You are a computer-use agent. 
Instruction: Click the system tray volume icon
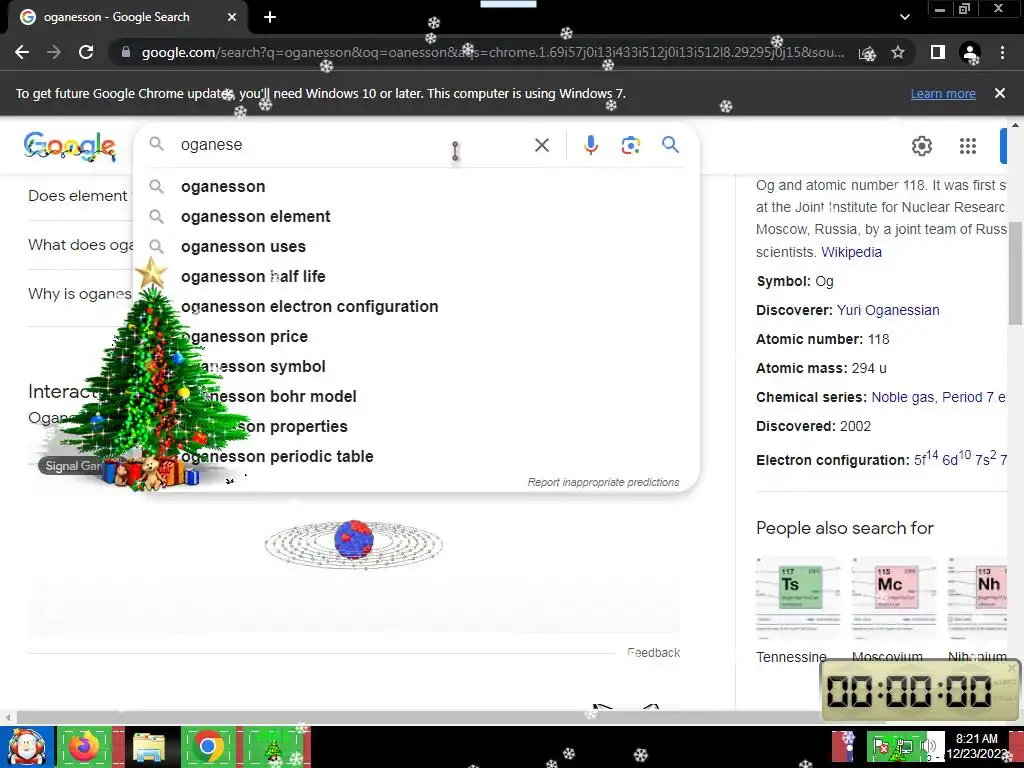(927, 746)
